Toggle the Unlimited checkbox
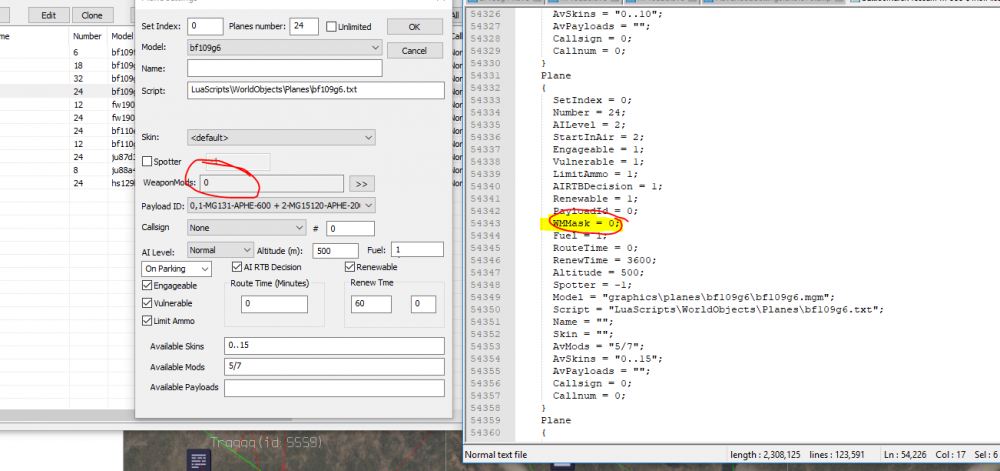The image size is (1000, 471). (331, 27)
